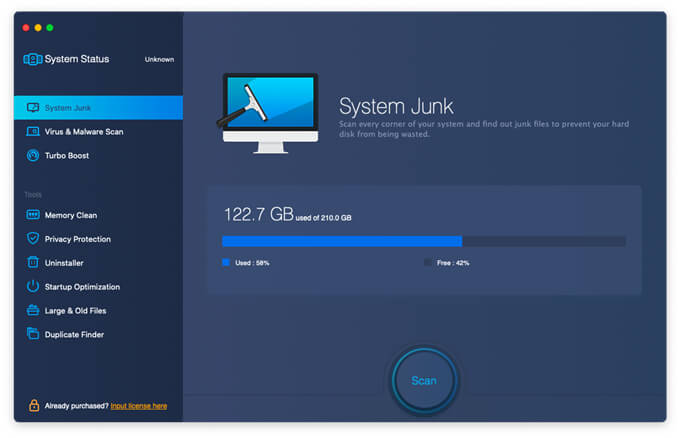Open the System Junk menu label

pos(68,108)
